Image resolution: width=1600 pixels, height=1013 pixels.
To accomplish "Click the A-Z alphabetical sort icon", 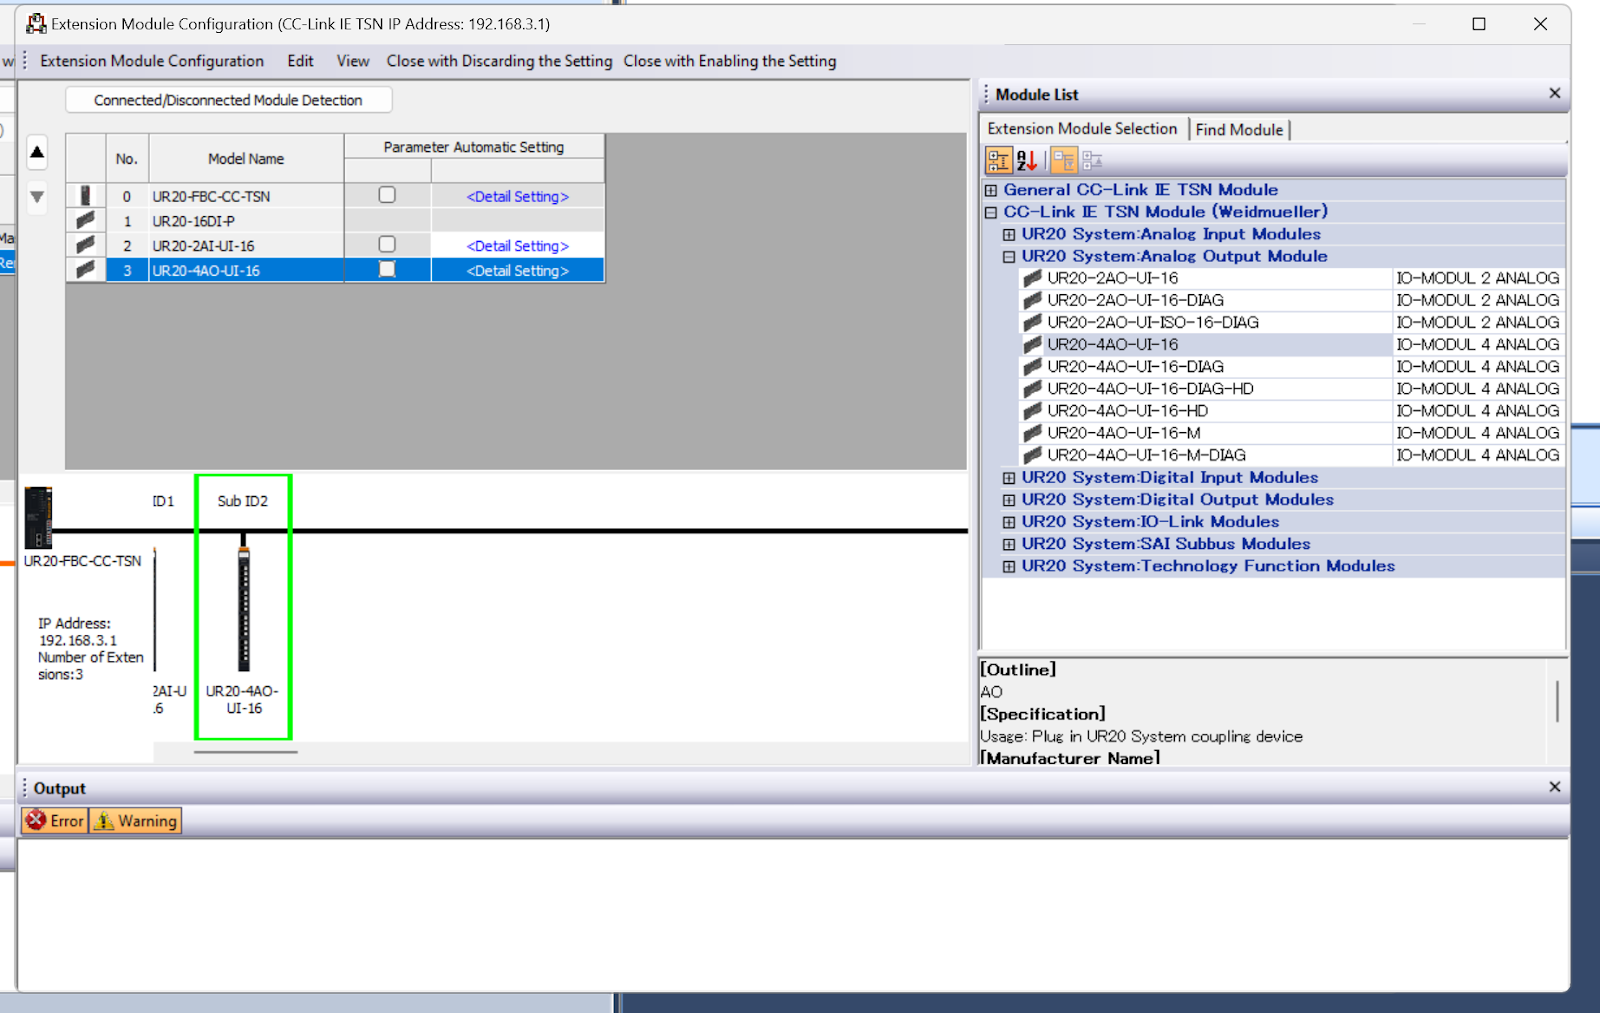I will point(1027,160).
